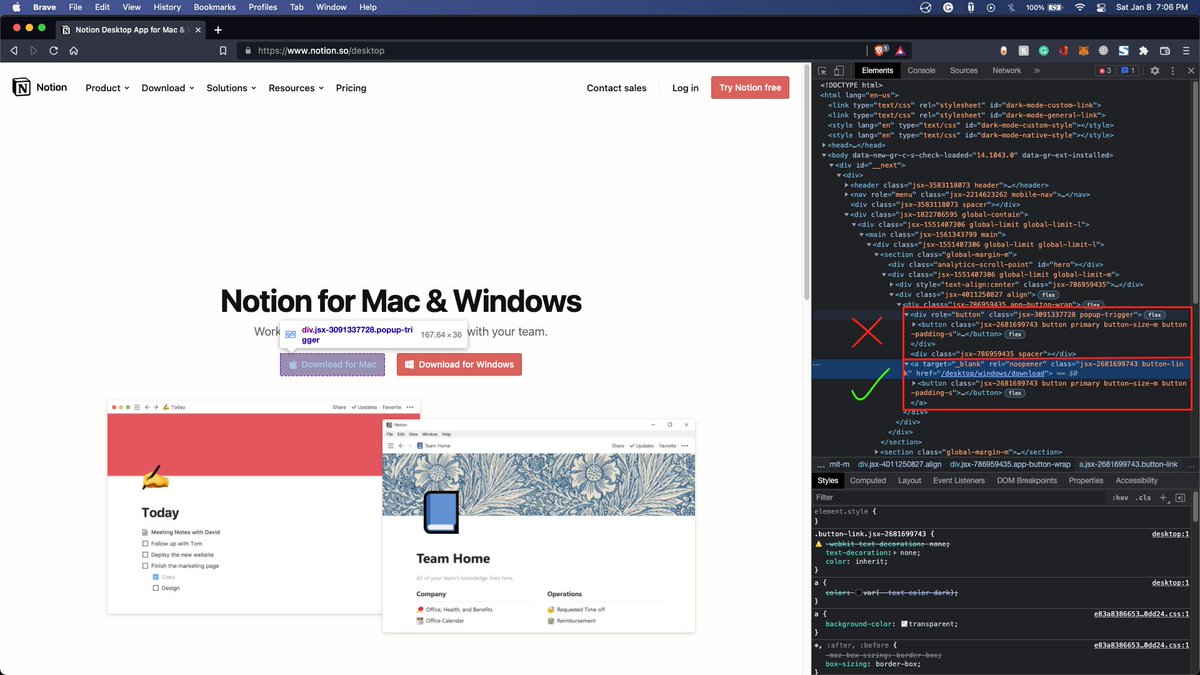Open the MetaMask fox extension
Screen dimensions: 1200x675
[x=1083, y=51]
